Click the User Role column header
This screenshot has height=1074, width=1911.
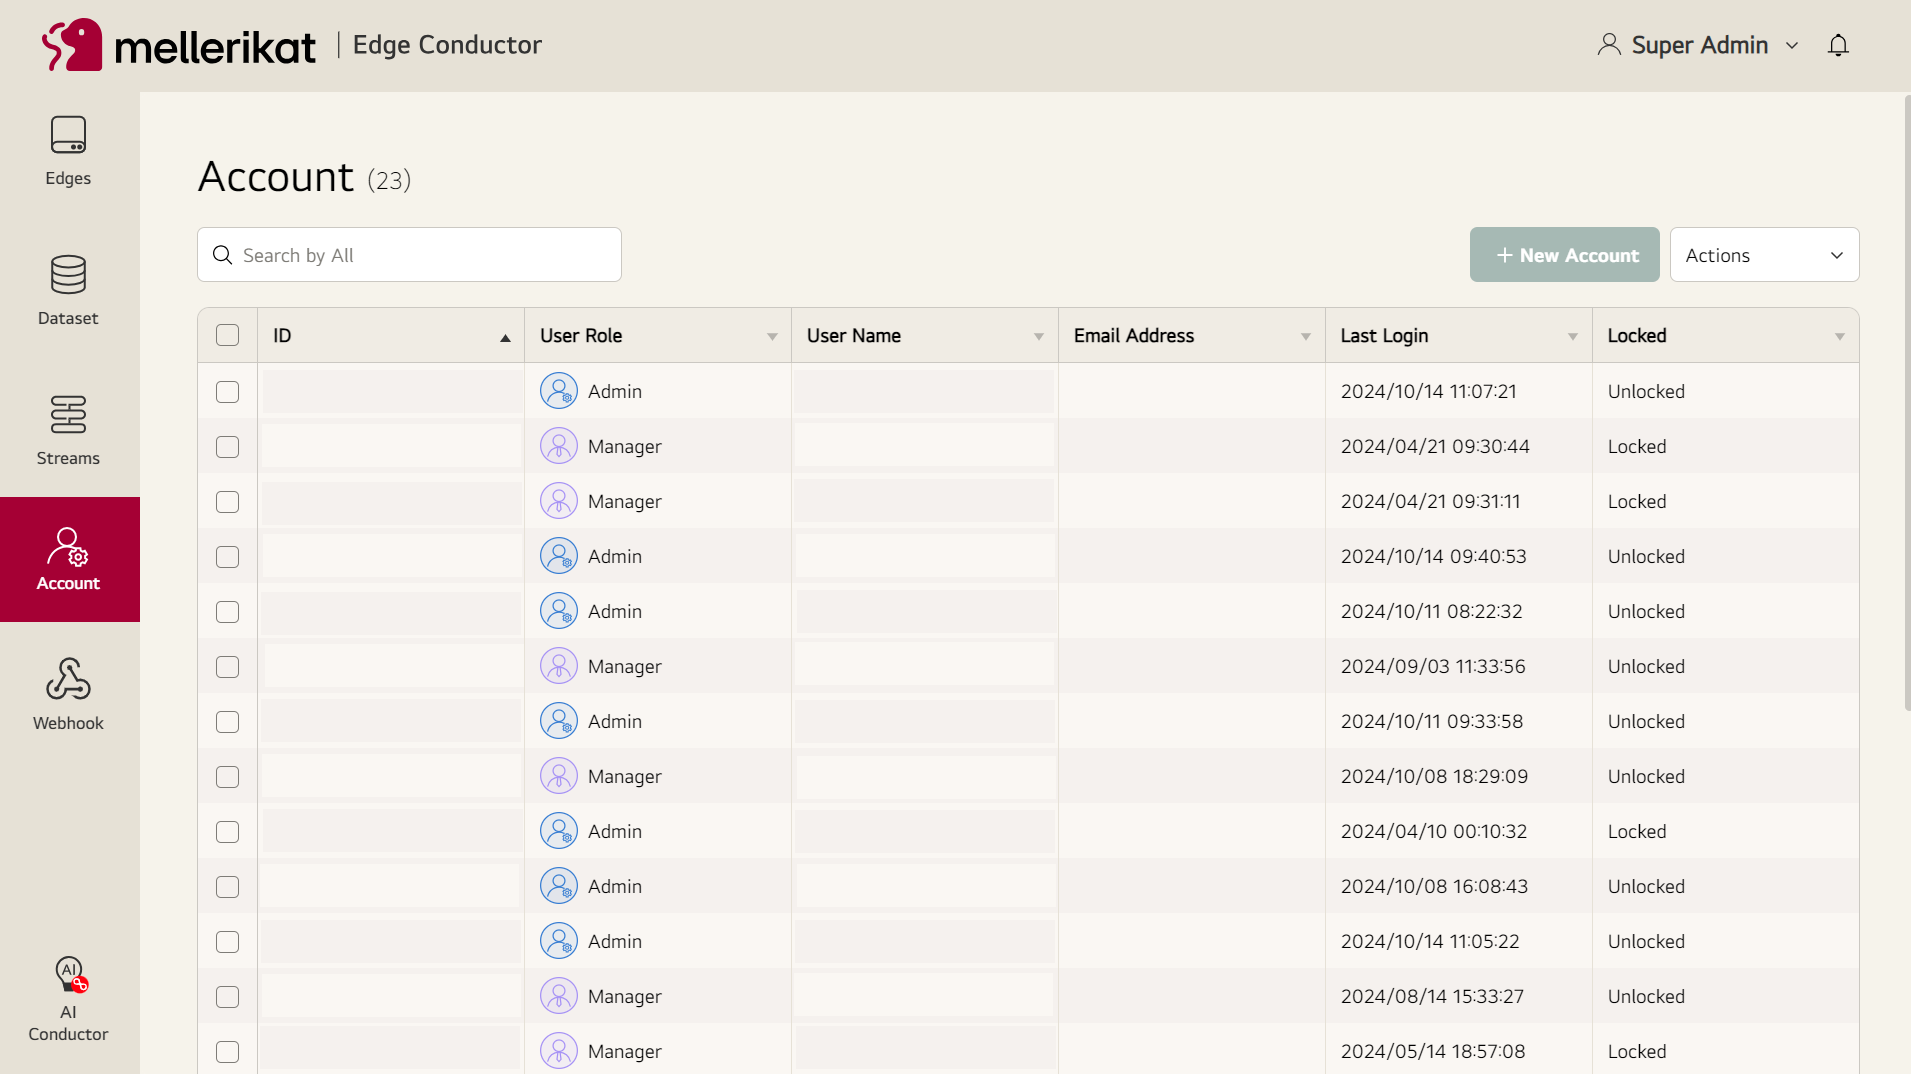tap(658, 336)
